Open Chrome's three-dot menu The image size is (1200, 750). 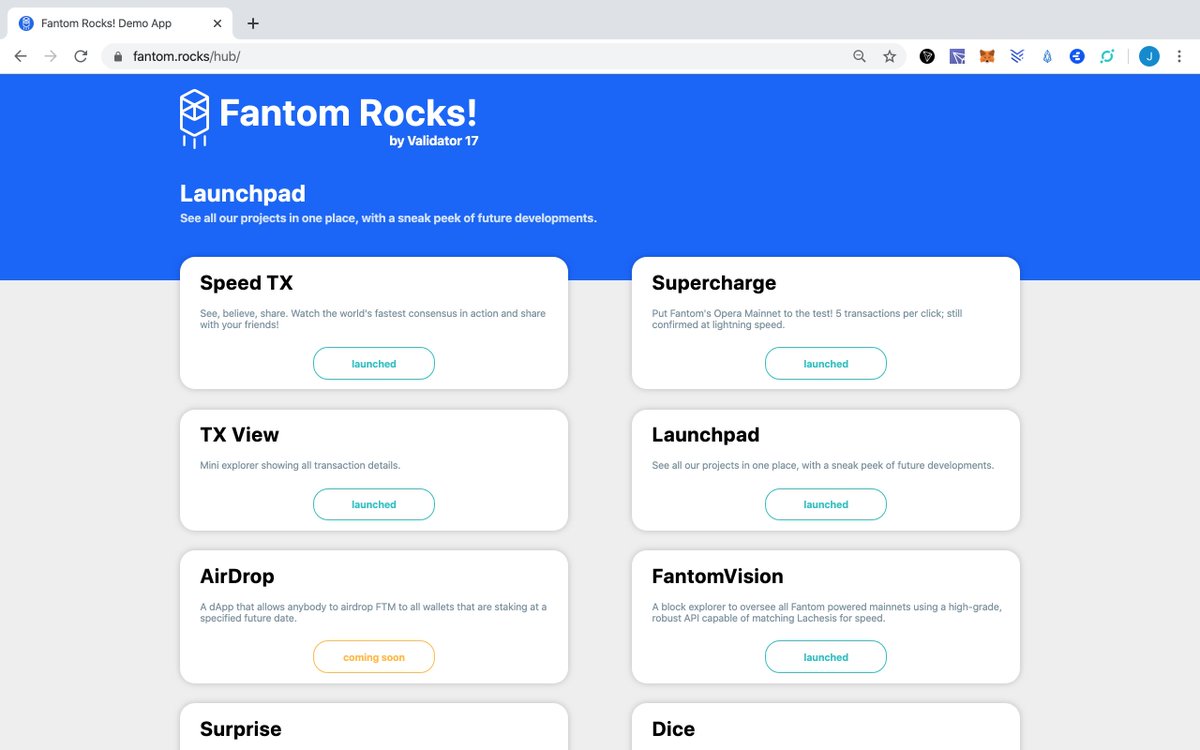click(1179, 57)
